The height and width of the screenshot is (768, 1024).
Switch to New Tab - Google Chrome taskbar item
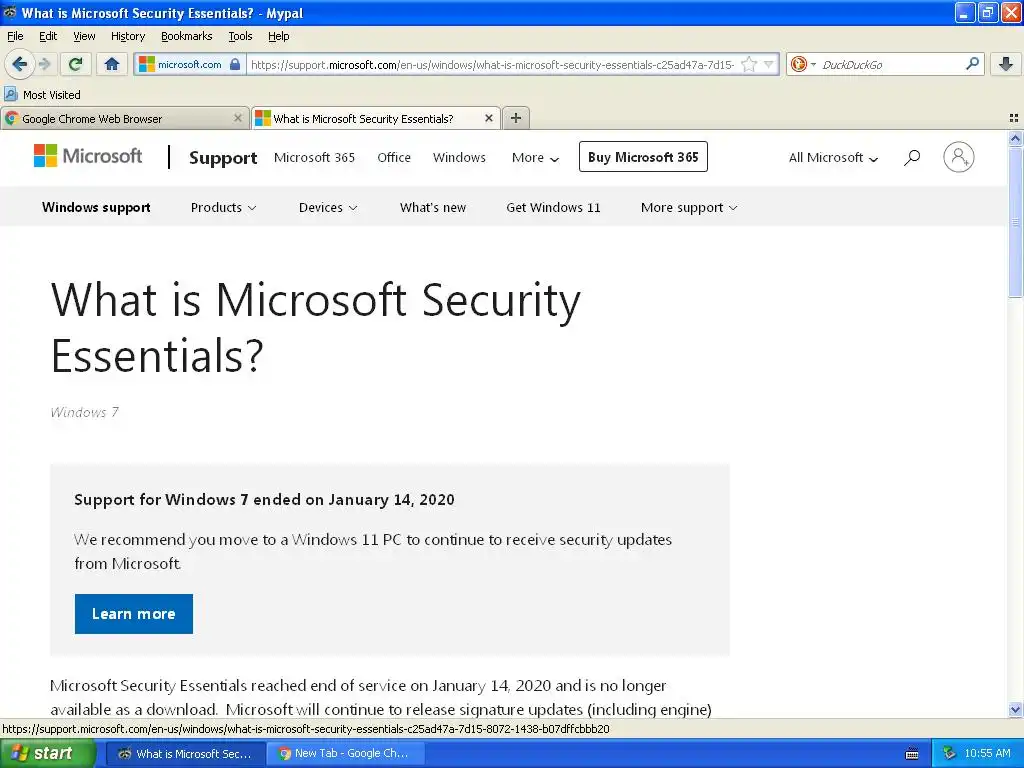click(x=347, y=754)
